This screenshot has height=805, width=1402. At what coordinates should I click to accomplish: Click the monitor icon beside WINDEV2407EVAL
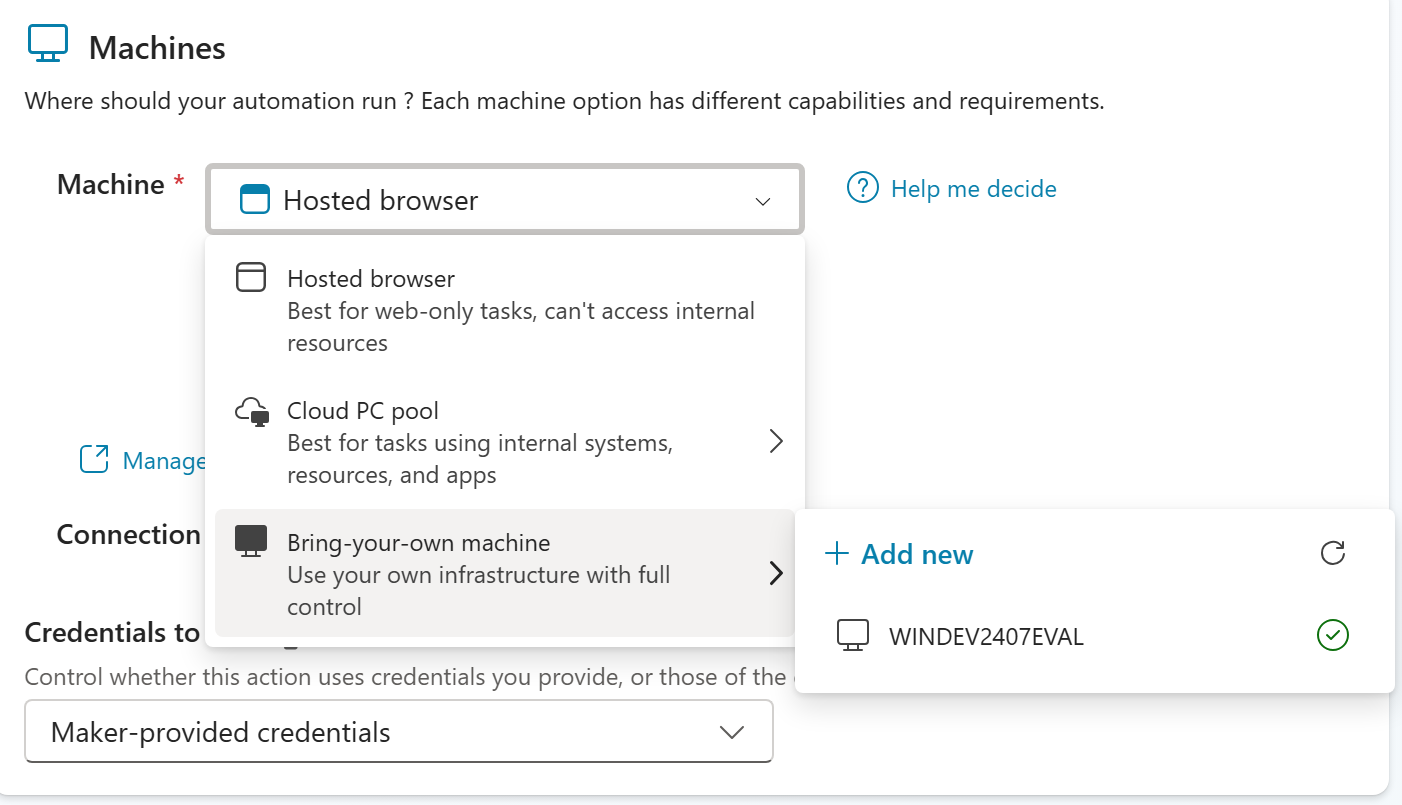[852, 635]
